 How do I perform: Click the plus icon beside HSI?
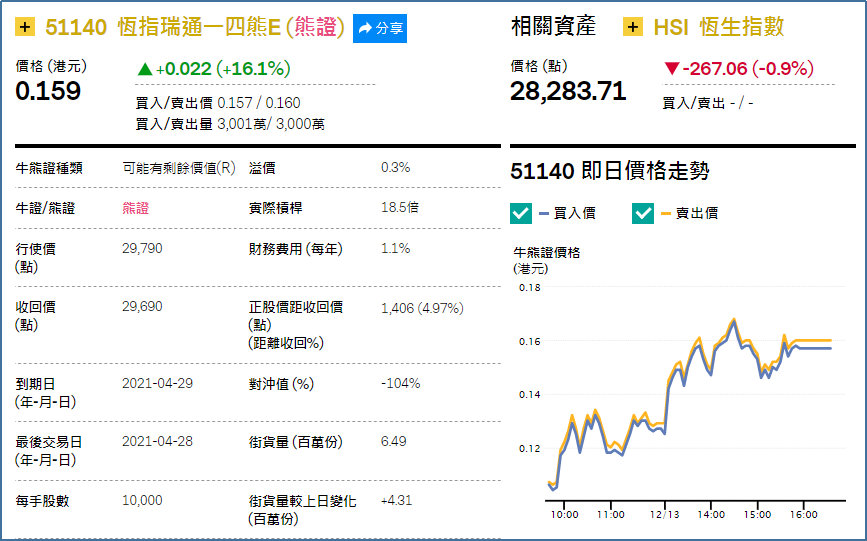point(633,27)
